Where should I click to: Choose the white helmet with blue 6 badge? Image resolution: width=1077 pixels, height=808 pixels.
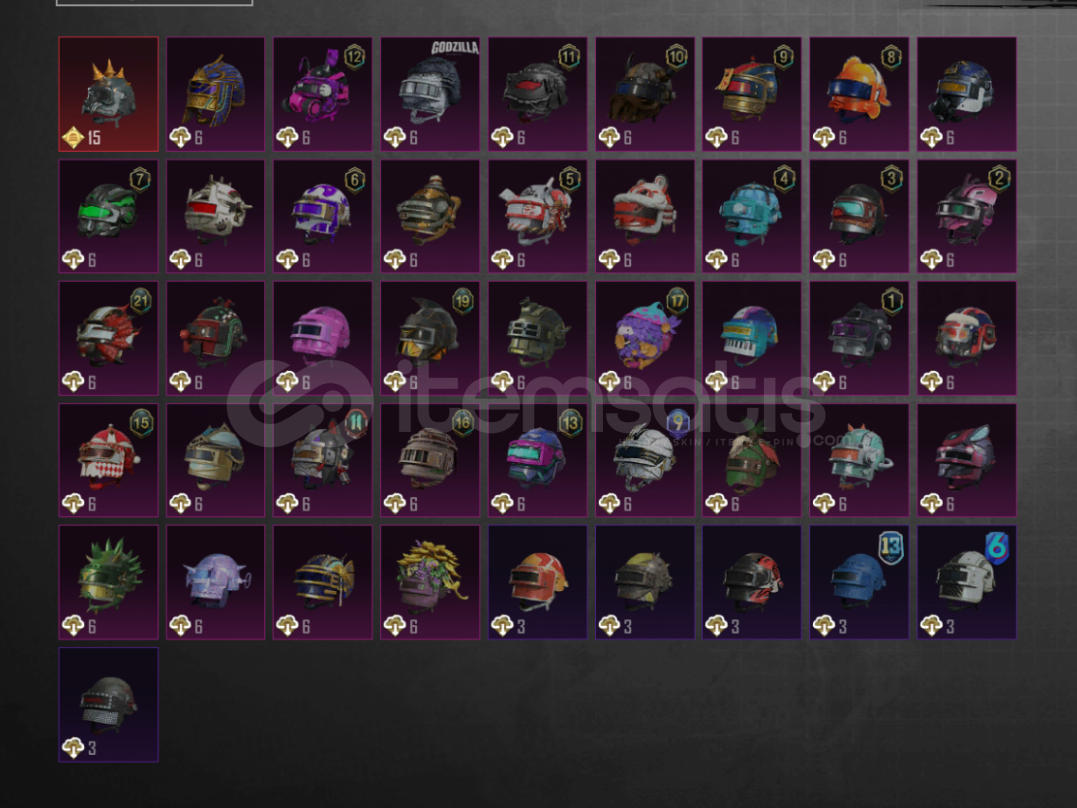coord(966,583)
